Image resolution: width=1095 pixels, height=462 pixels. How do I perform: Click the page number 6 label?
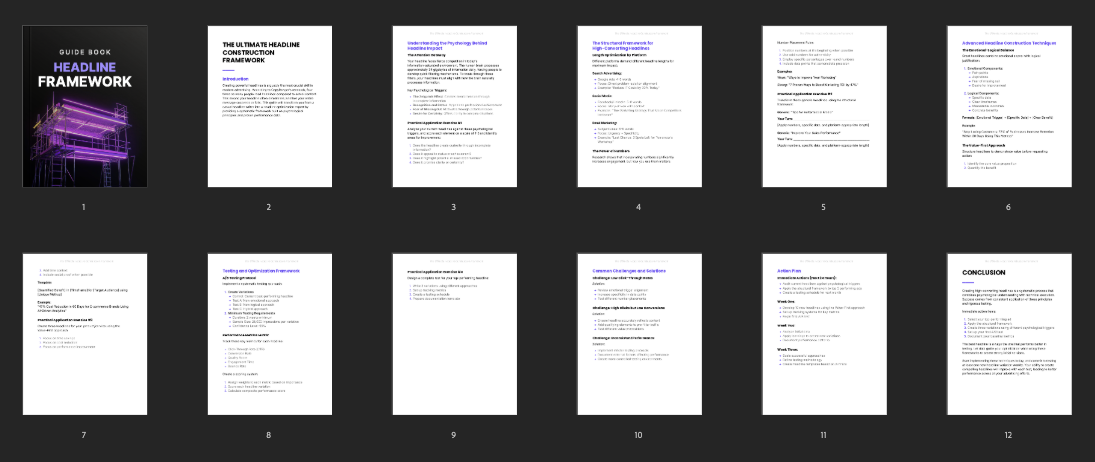(x=1008, y=207)
